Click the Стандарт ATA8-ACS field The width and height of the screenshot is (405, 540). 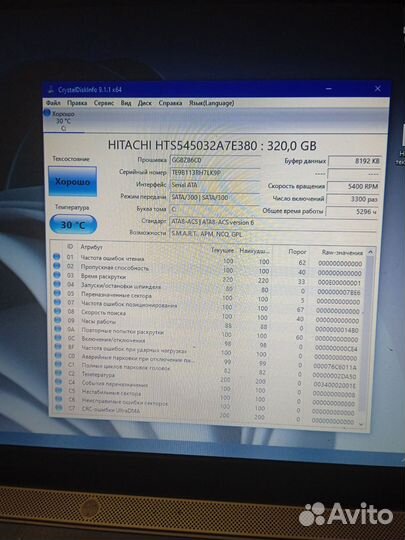(273, 222)
